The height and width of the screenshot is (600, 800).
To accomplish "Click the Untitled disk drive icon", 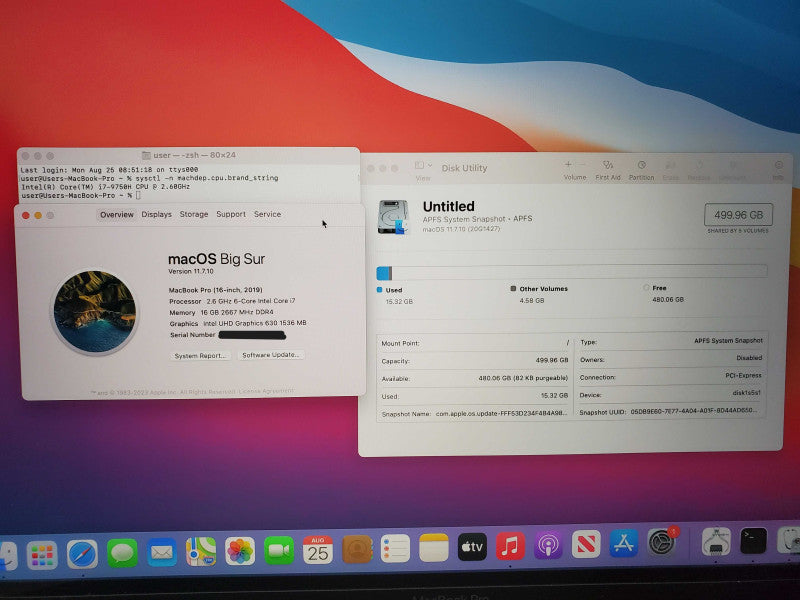I will coord(393,217).
